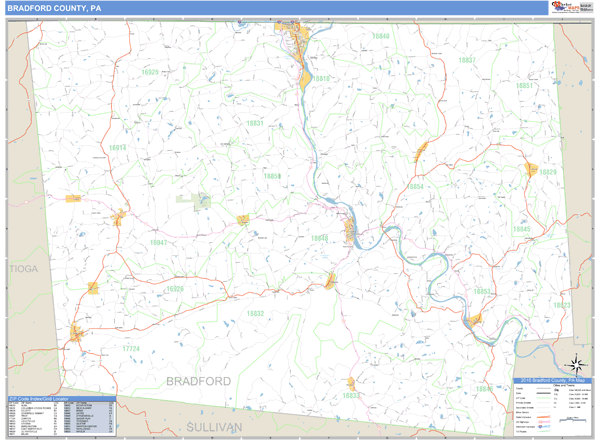Click the TIOGA county label

(24, 269)
